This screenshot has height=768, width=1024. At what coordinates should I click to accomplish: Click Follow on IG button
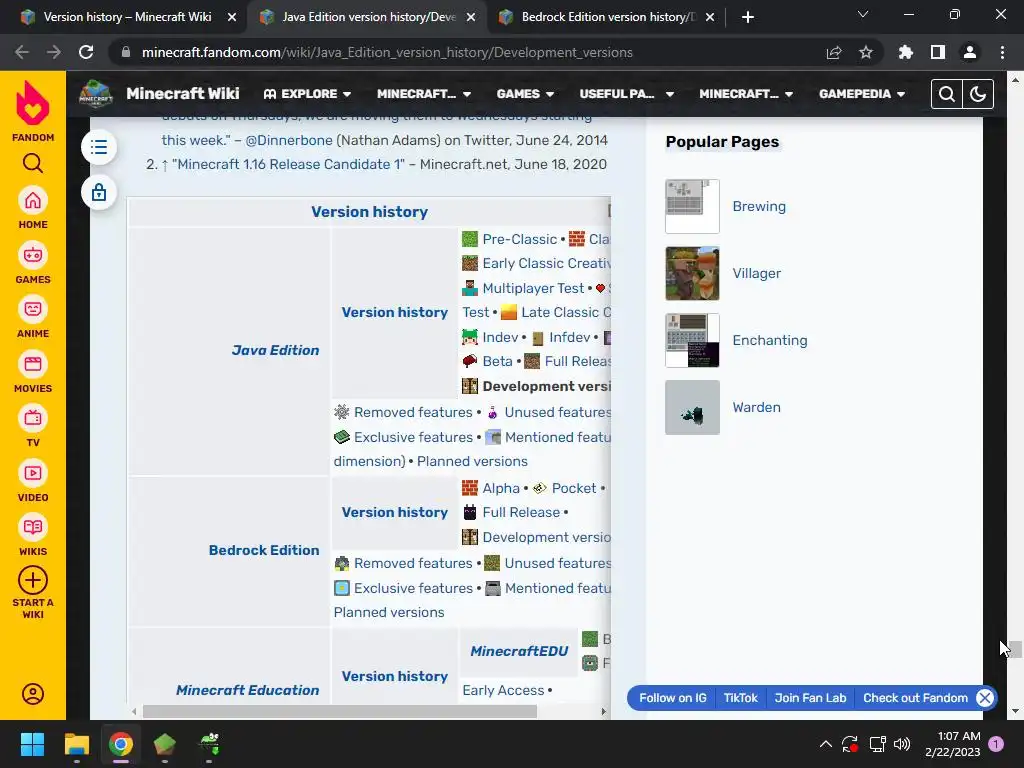[x=673, y=698]
